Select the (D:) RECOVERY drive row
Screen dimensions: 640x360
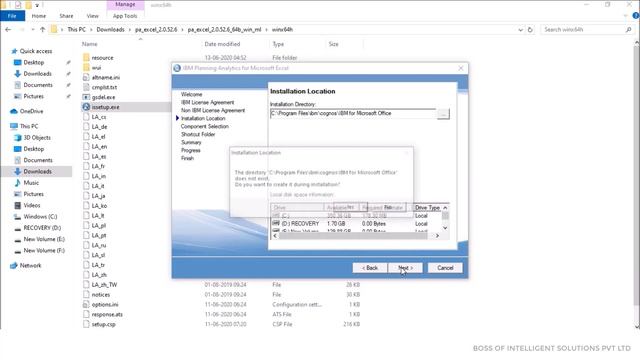[x=356, y=224]
